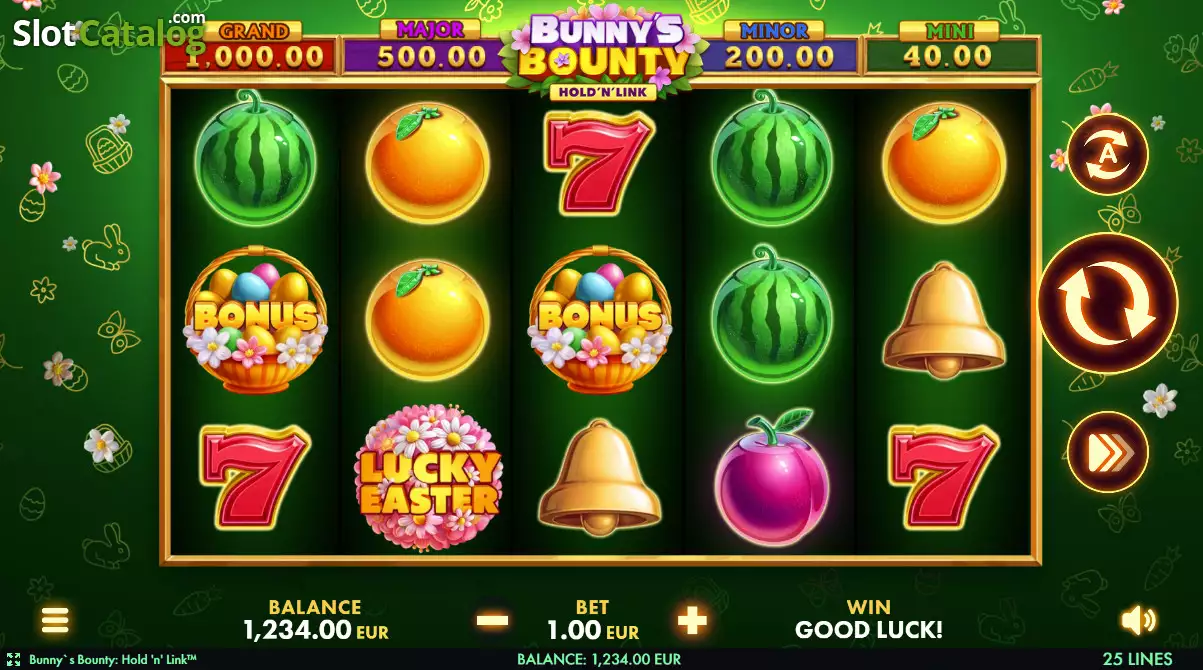Viewport: 1203px width, 670px height.
Task: Mute the game sound via speaker icon
Action: 1138,621
